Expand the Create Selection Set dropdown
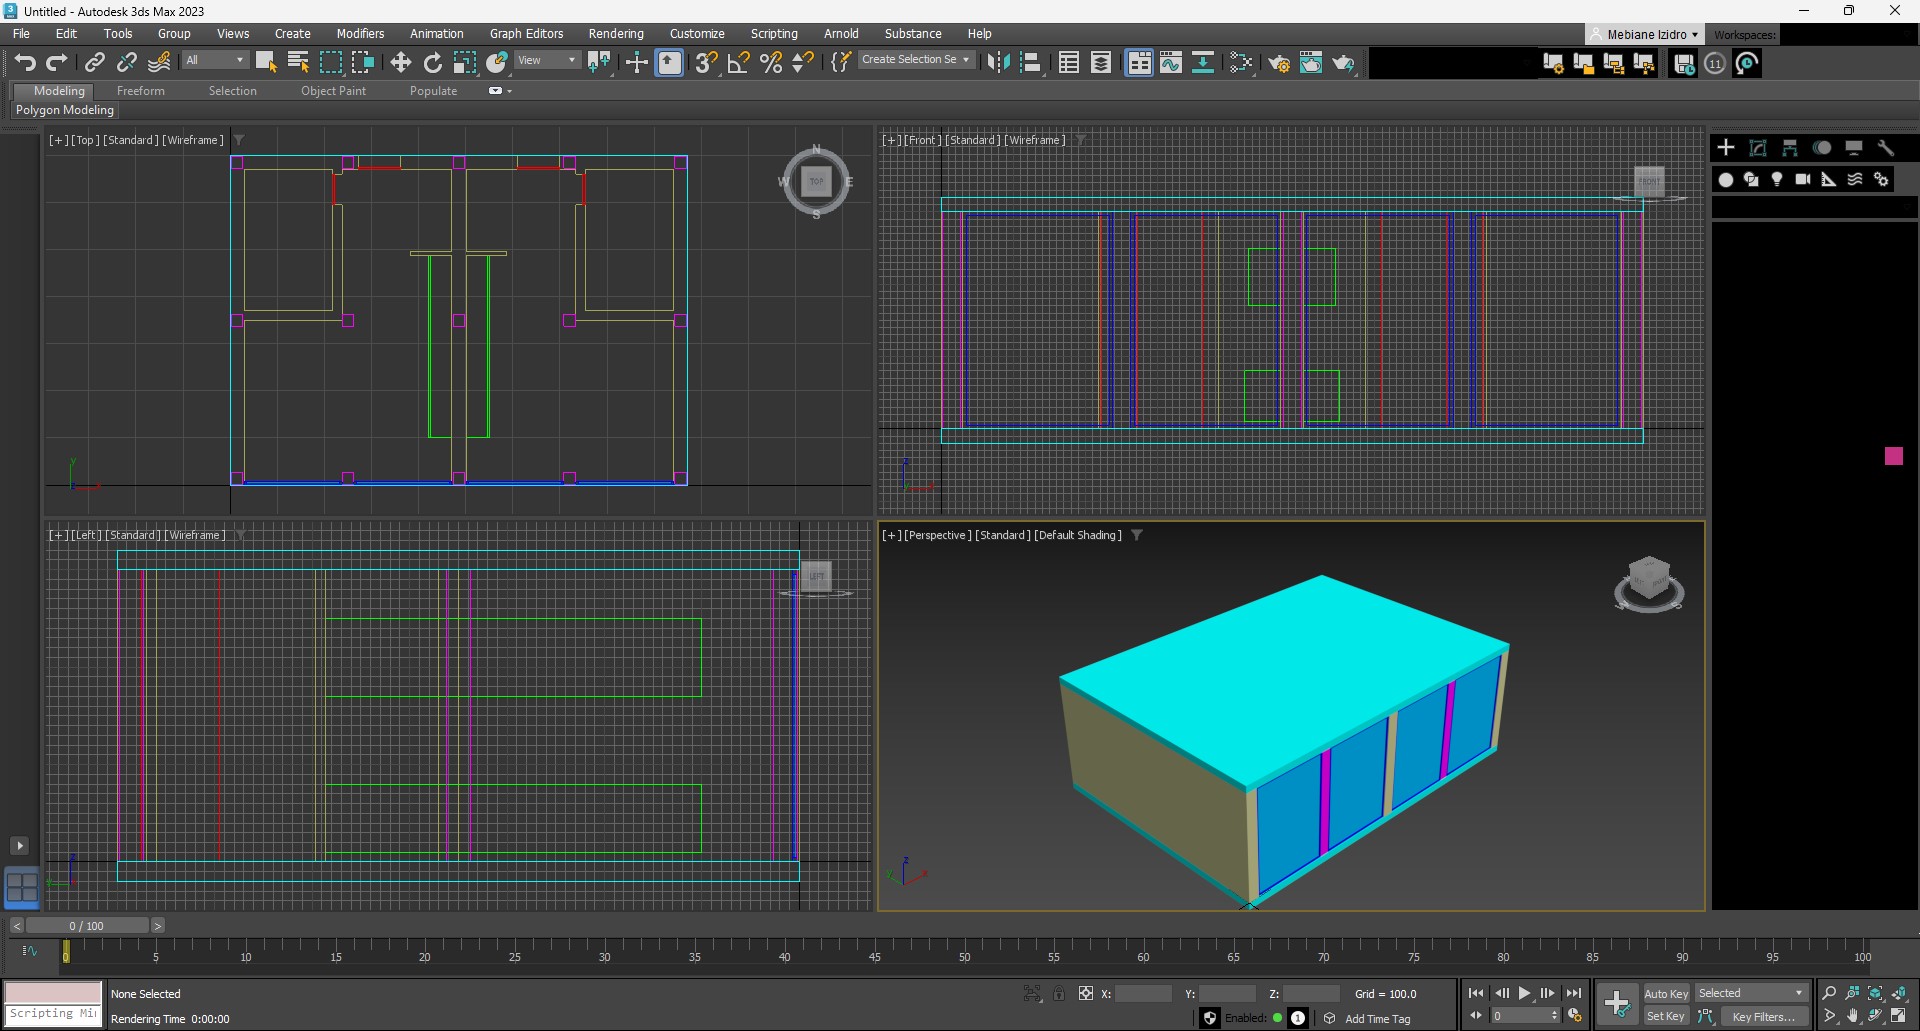 point(915,60)
